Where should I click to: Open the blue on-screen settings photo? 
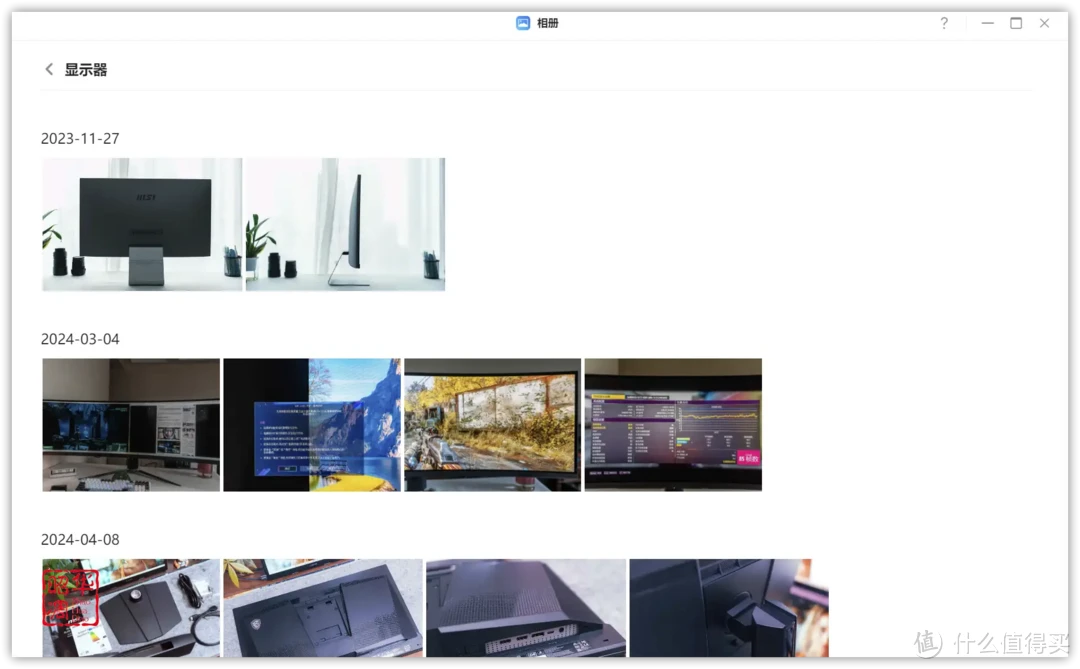click(x=311, y=424)
